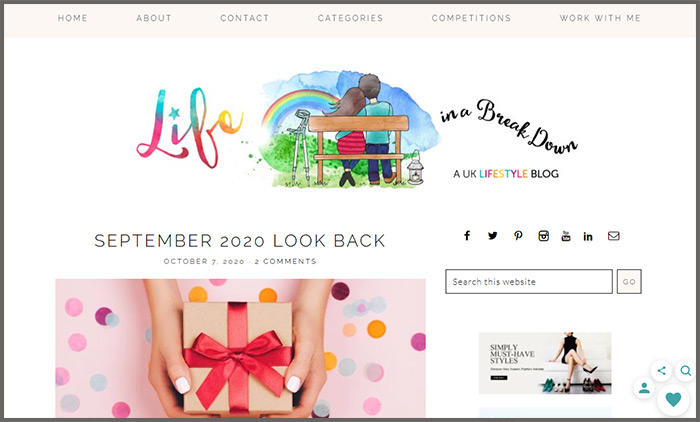Open the Twitter social icon
Viewport: 700px width, 422px height.
[x=492, y=236]
